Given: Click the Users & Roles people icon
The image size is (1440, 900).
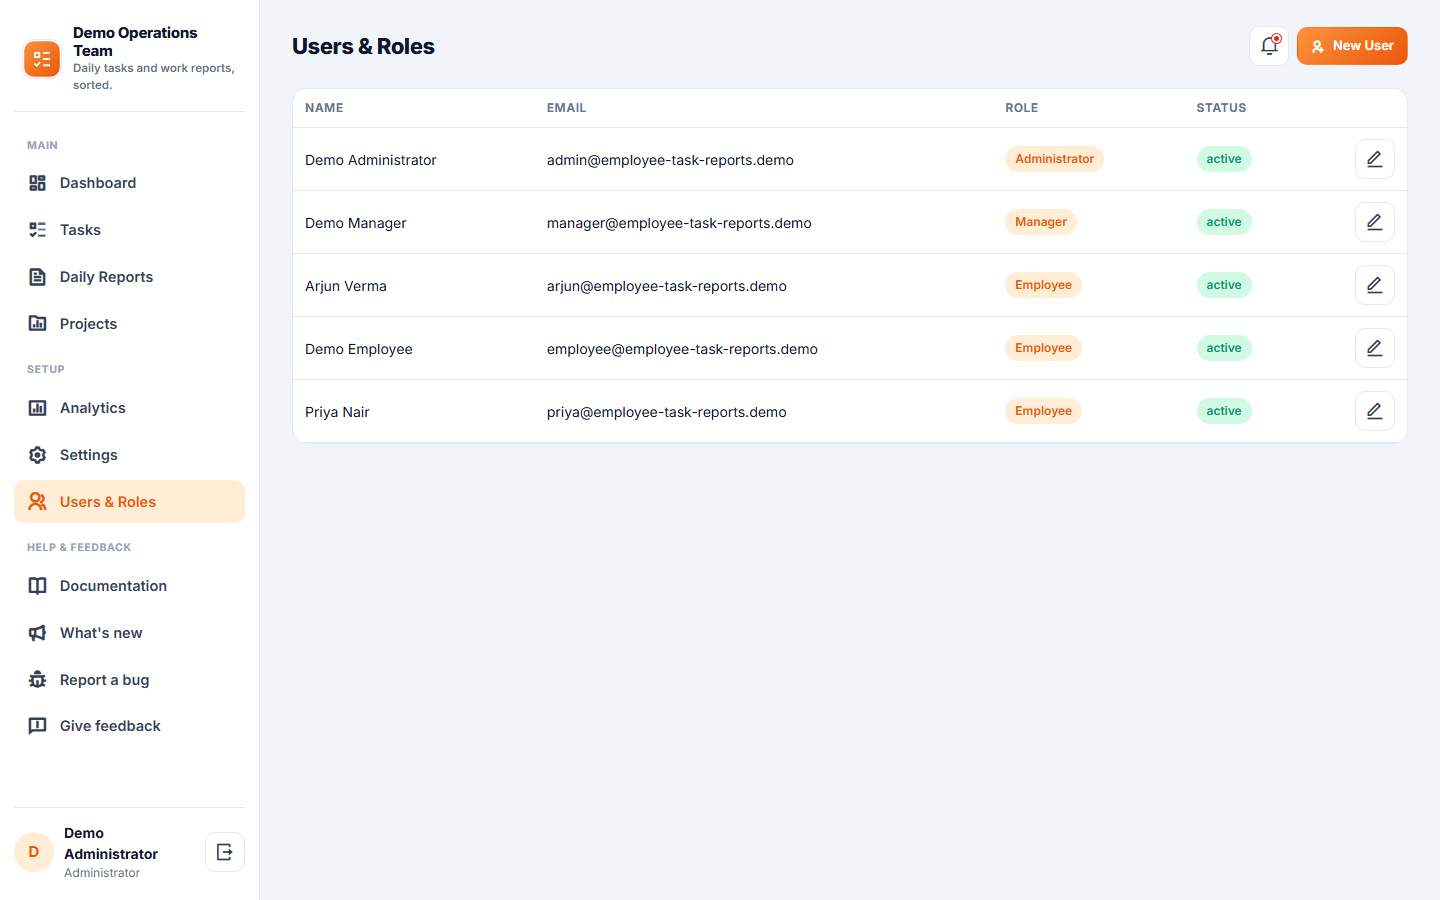Looking at the screenshot, I should click(38, 502).
